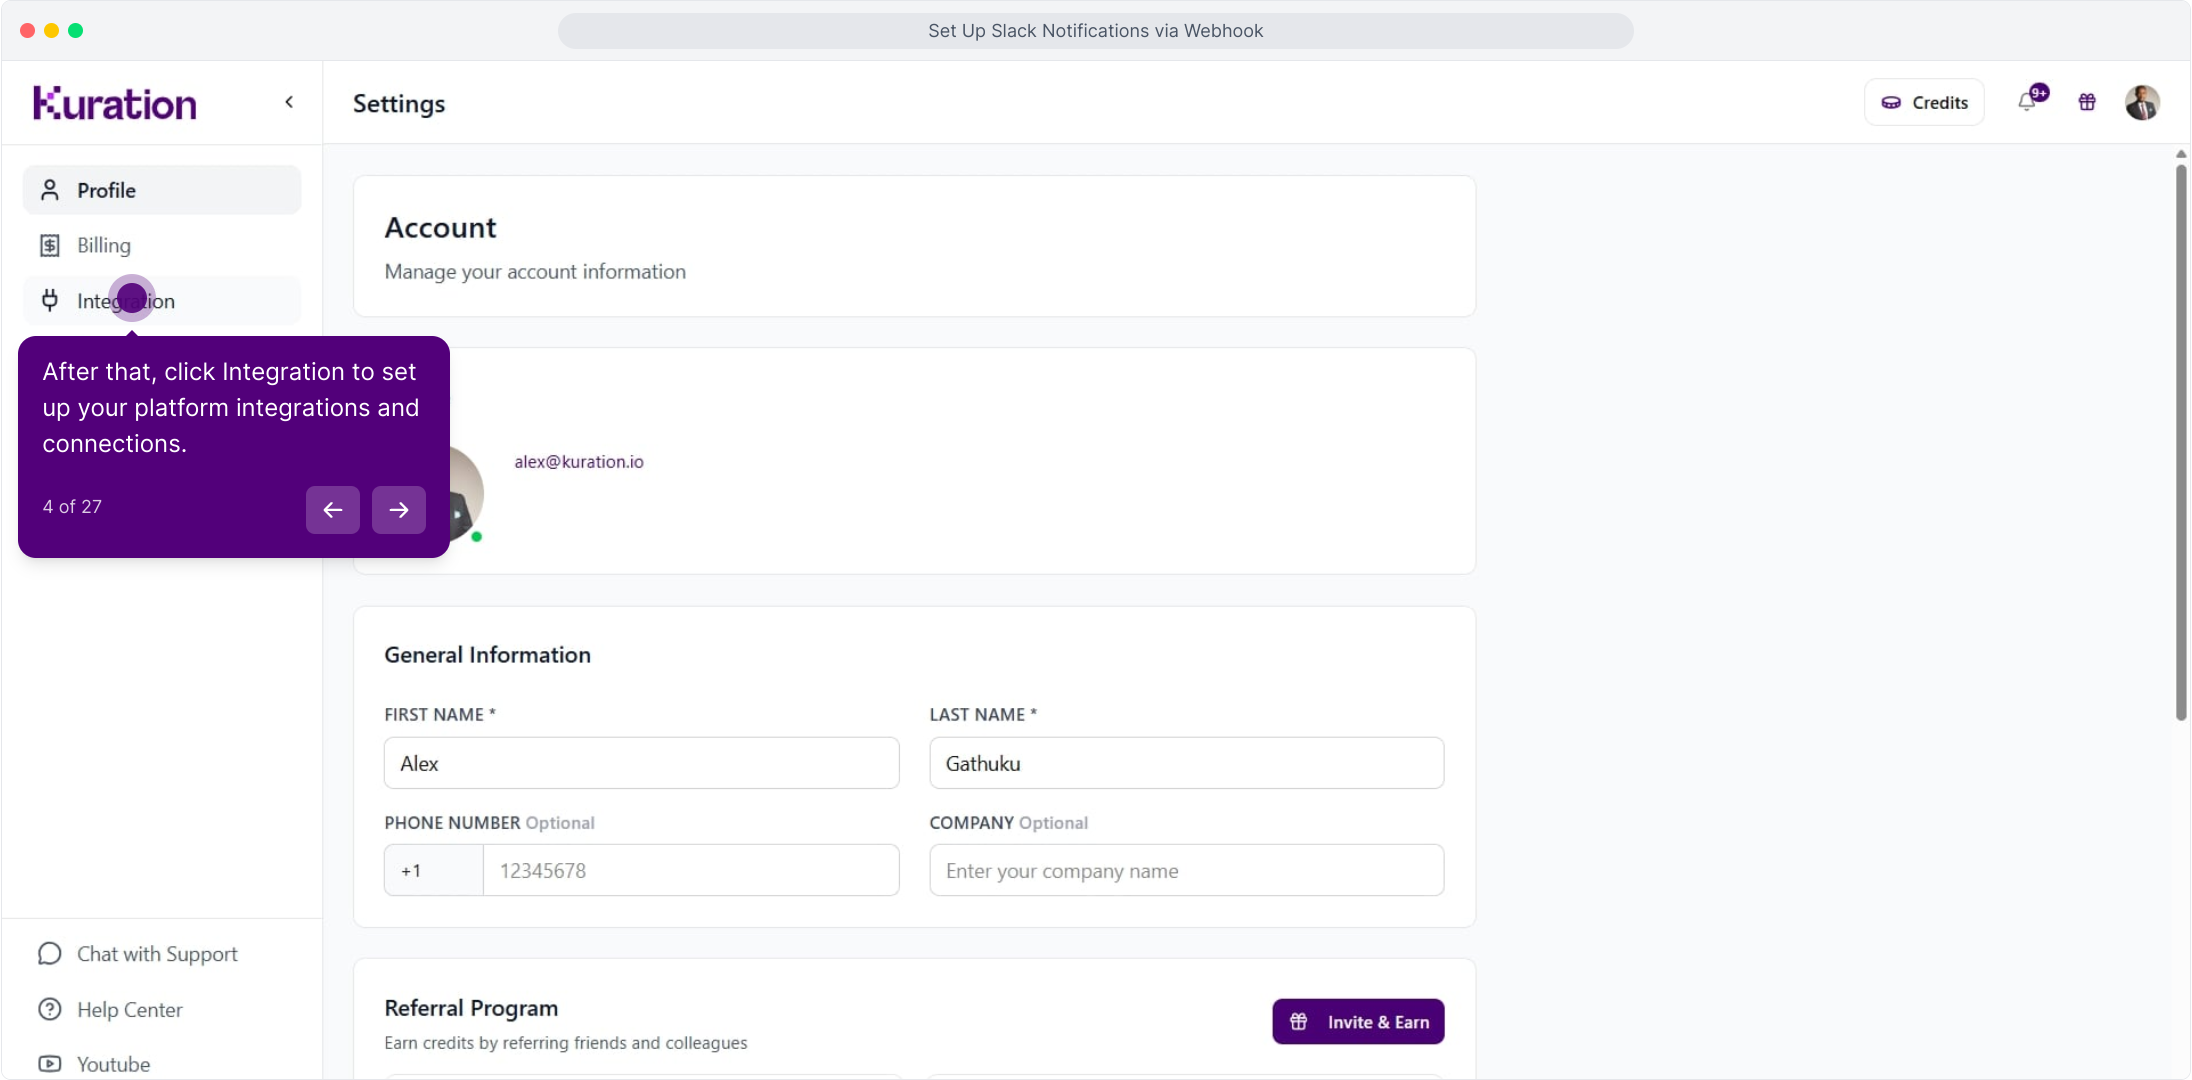
Task: Click the yellow minimize window button
Action: click(51, 30)
